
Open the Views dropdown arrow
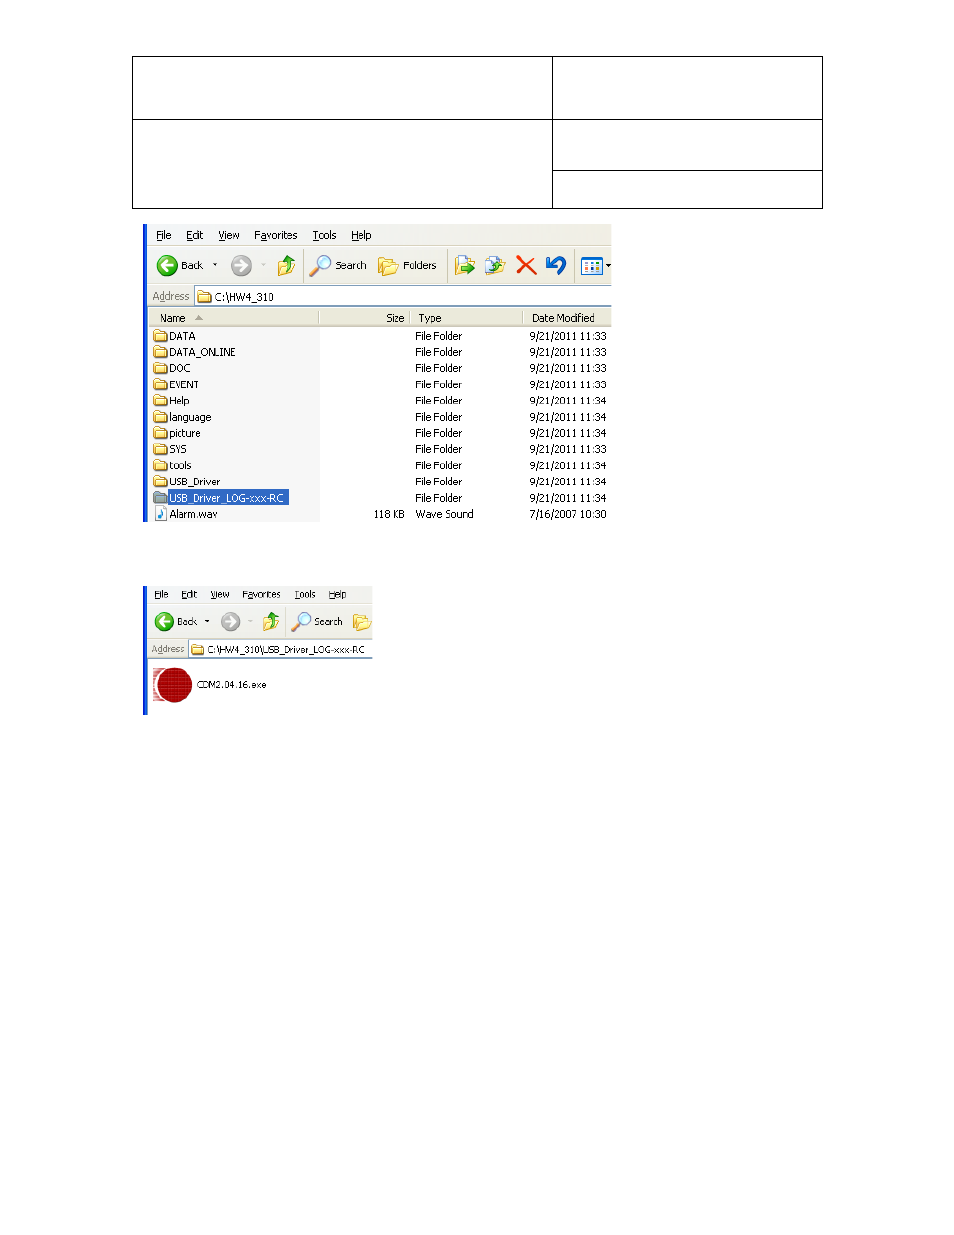(608, 267)
